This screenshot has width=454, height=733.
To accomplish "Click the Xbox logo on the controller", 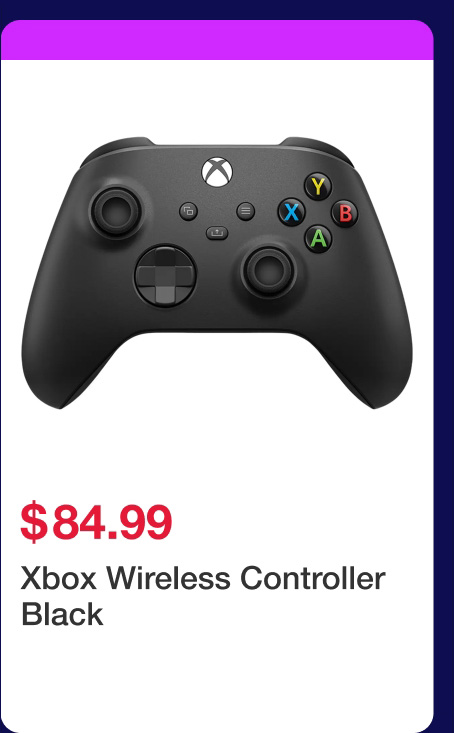I will 217,172.
